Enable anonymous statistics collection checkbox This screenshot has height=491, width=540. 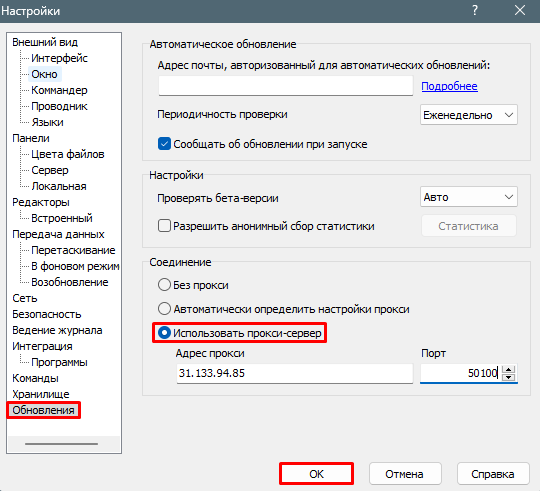164,226
